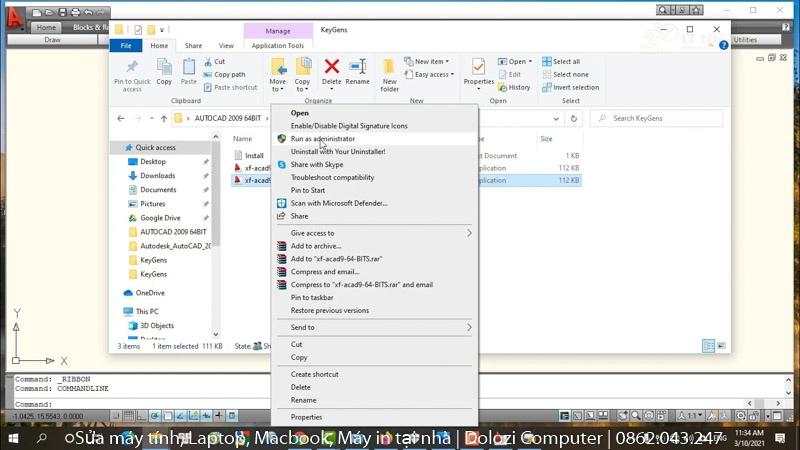Click the New folder icon
The width and height of the screenshot is (800, 450).
389,75
